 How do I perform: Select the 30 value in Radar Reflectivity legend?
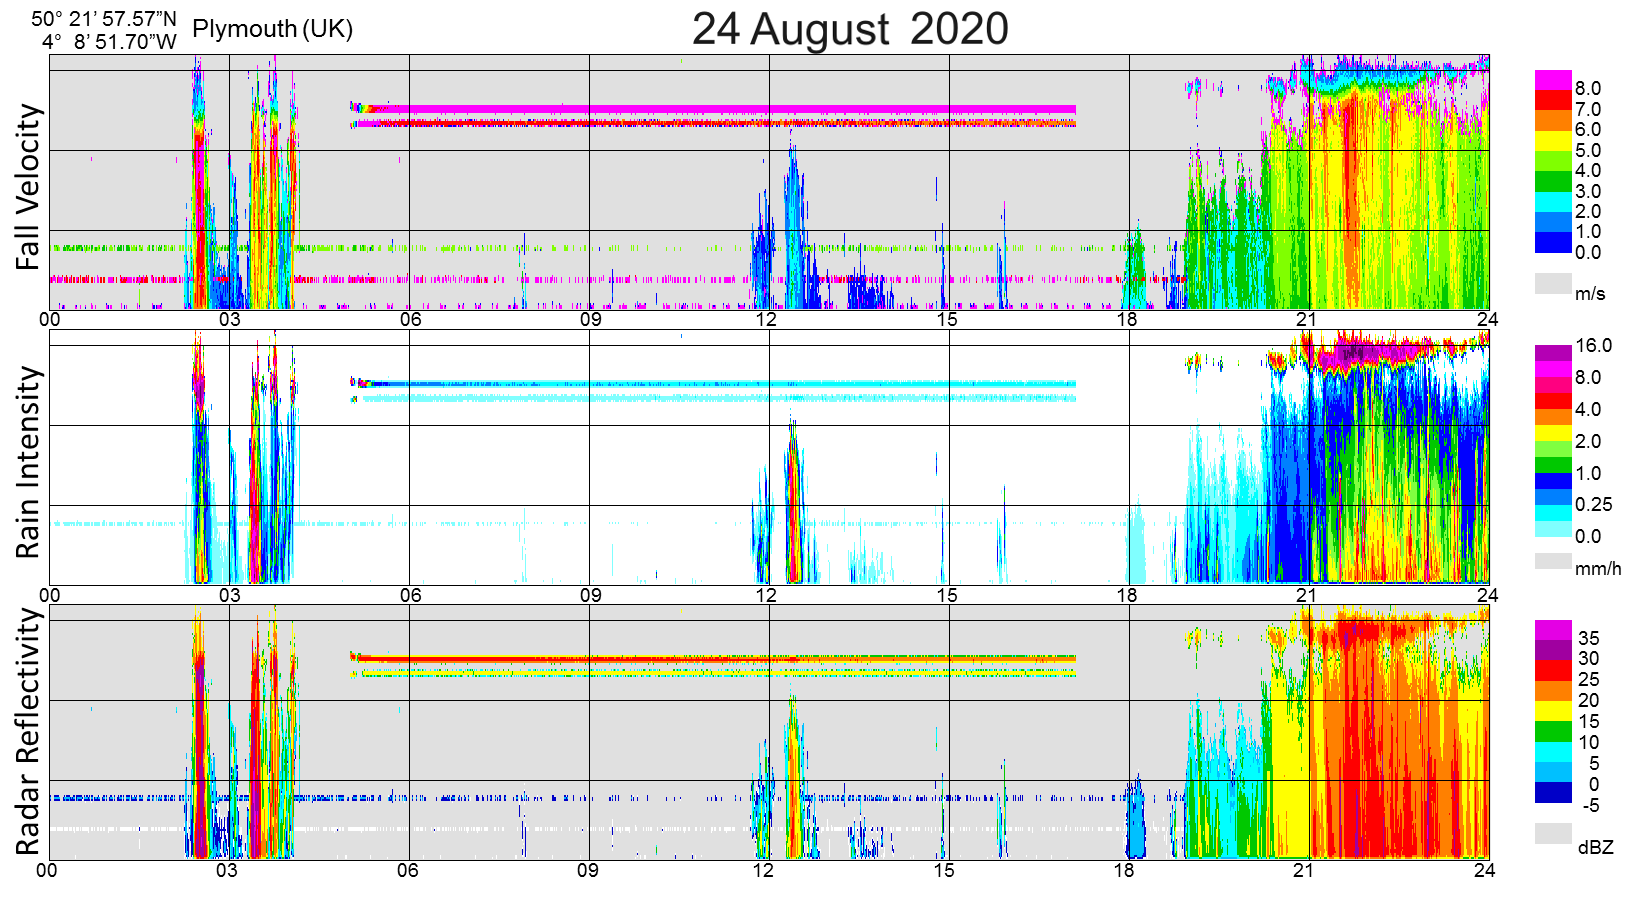click(x=1589, y=659)
